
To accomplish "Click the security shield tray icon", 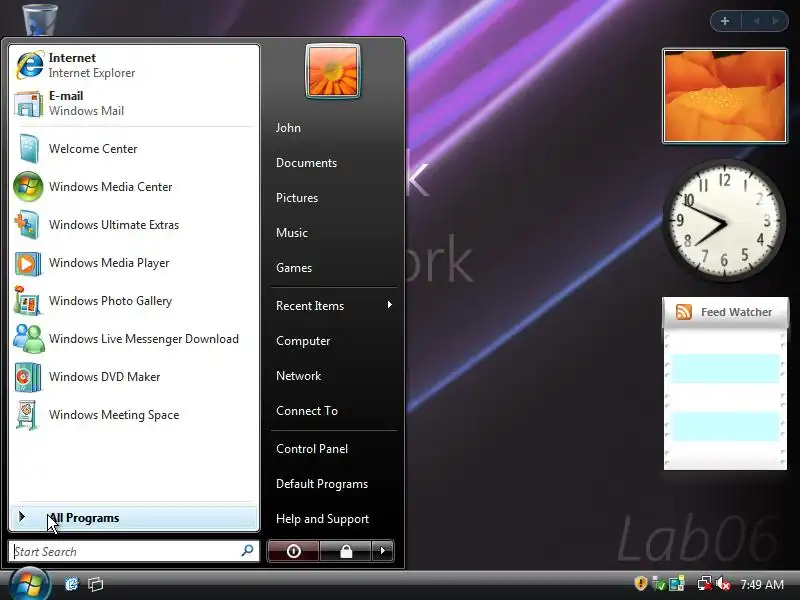I will (x=641, y=583).
